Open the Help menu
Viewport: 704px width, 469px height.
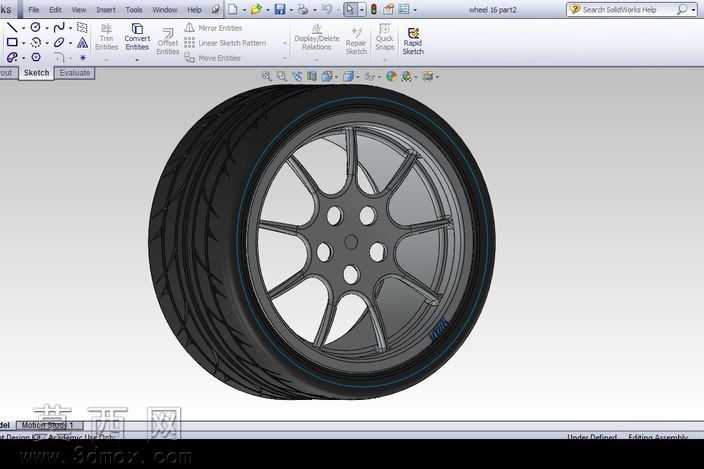(194, 9)
